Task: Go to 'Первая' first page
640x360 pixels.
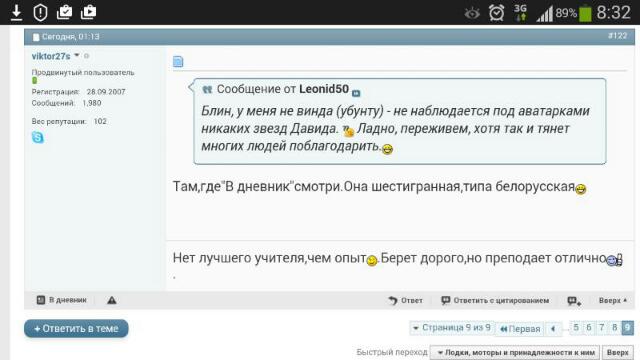Action: point(520,329)
